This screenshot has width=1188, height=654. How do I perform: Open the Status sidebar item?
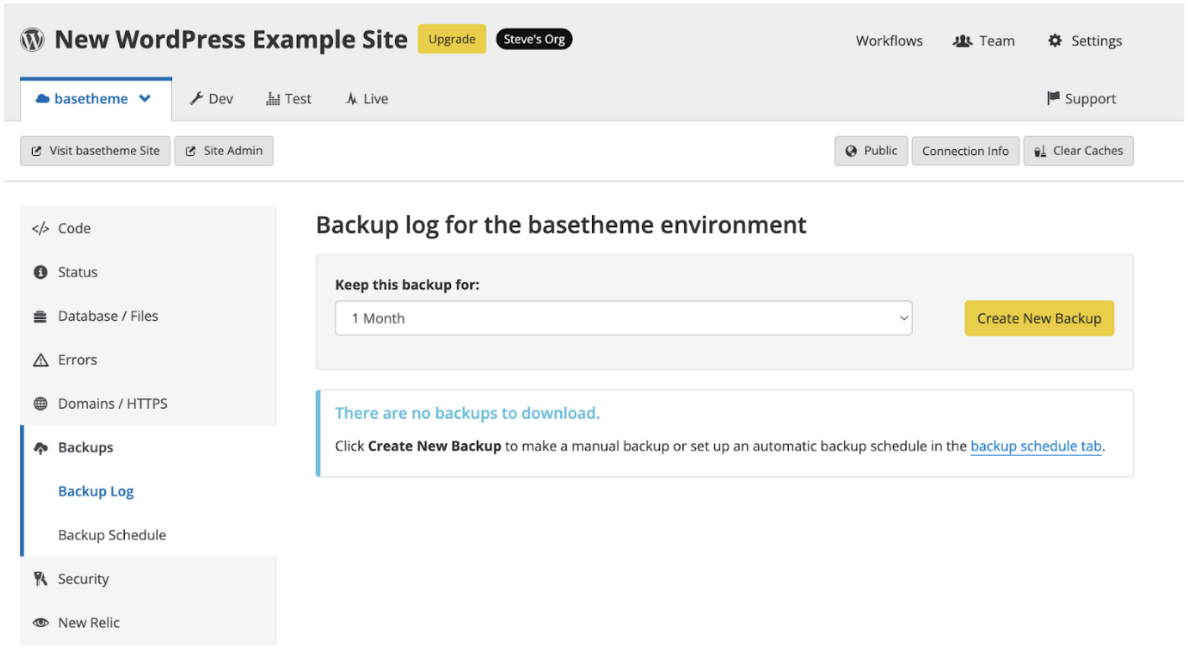77,272
